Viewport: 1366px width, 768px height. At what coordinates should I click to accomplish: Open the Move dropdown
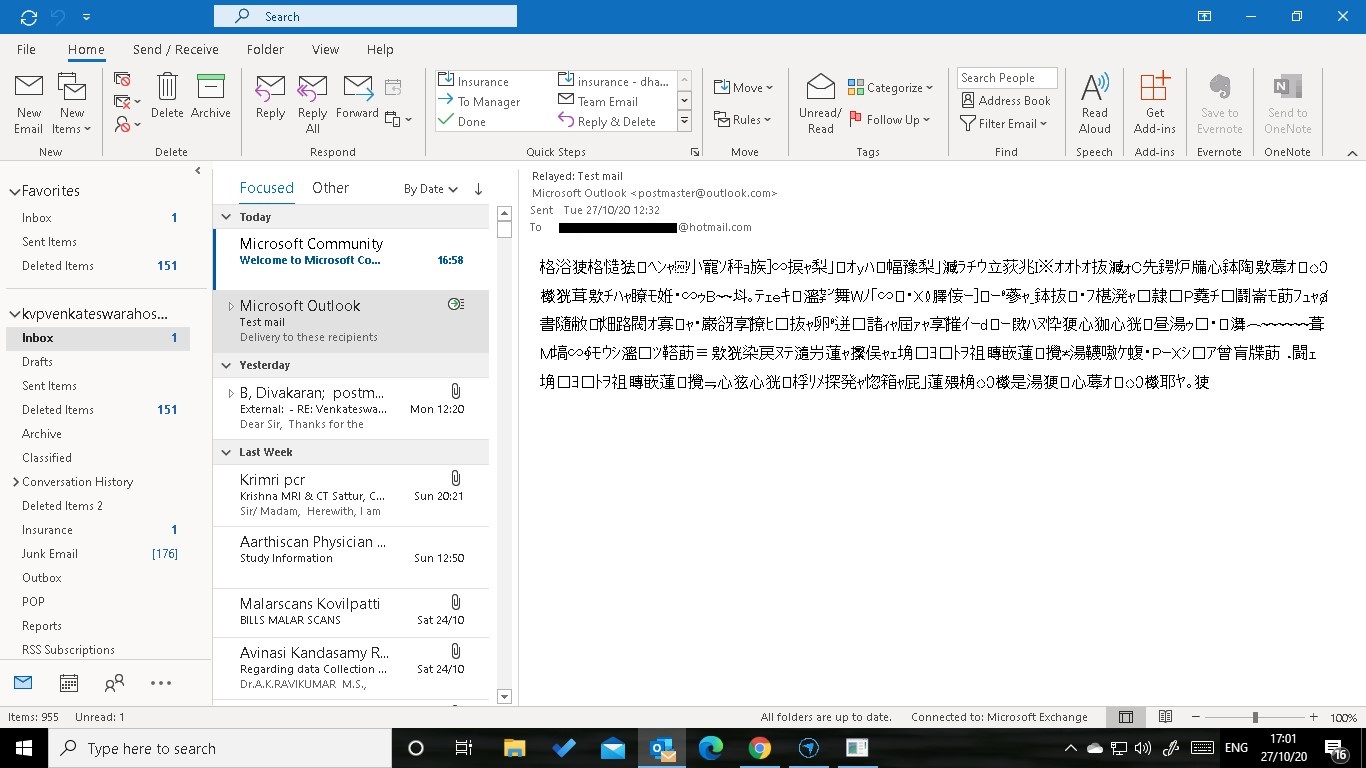(x=743, y=87)
